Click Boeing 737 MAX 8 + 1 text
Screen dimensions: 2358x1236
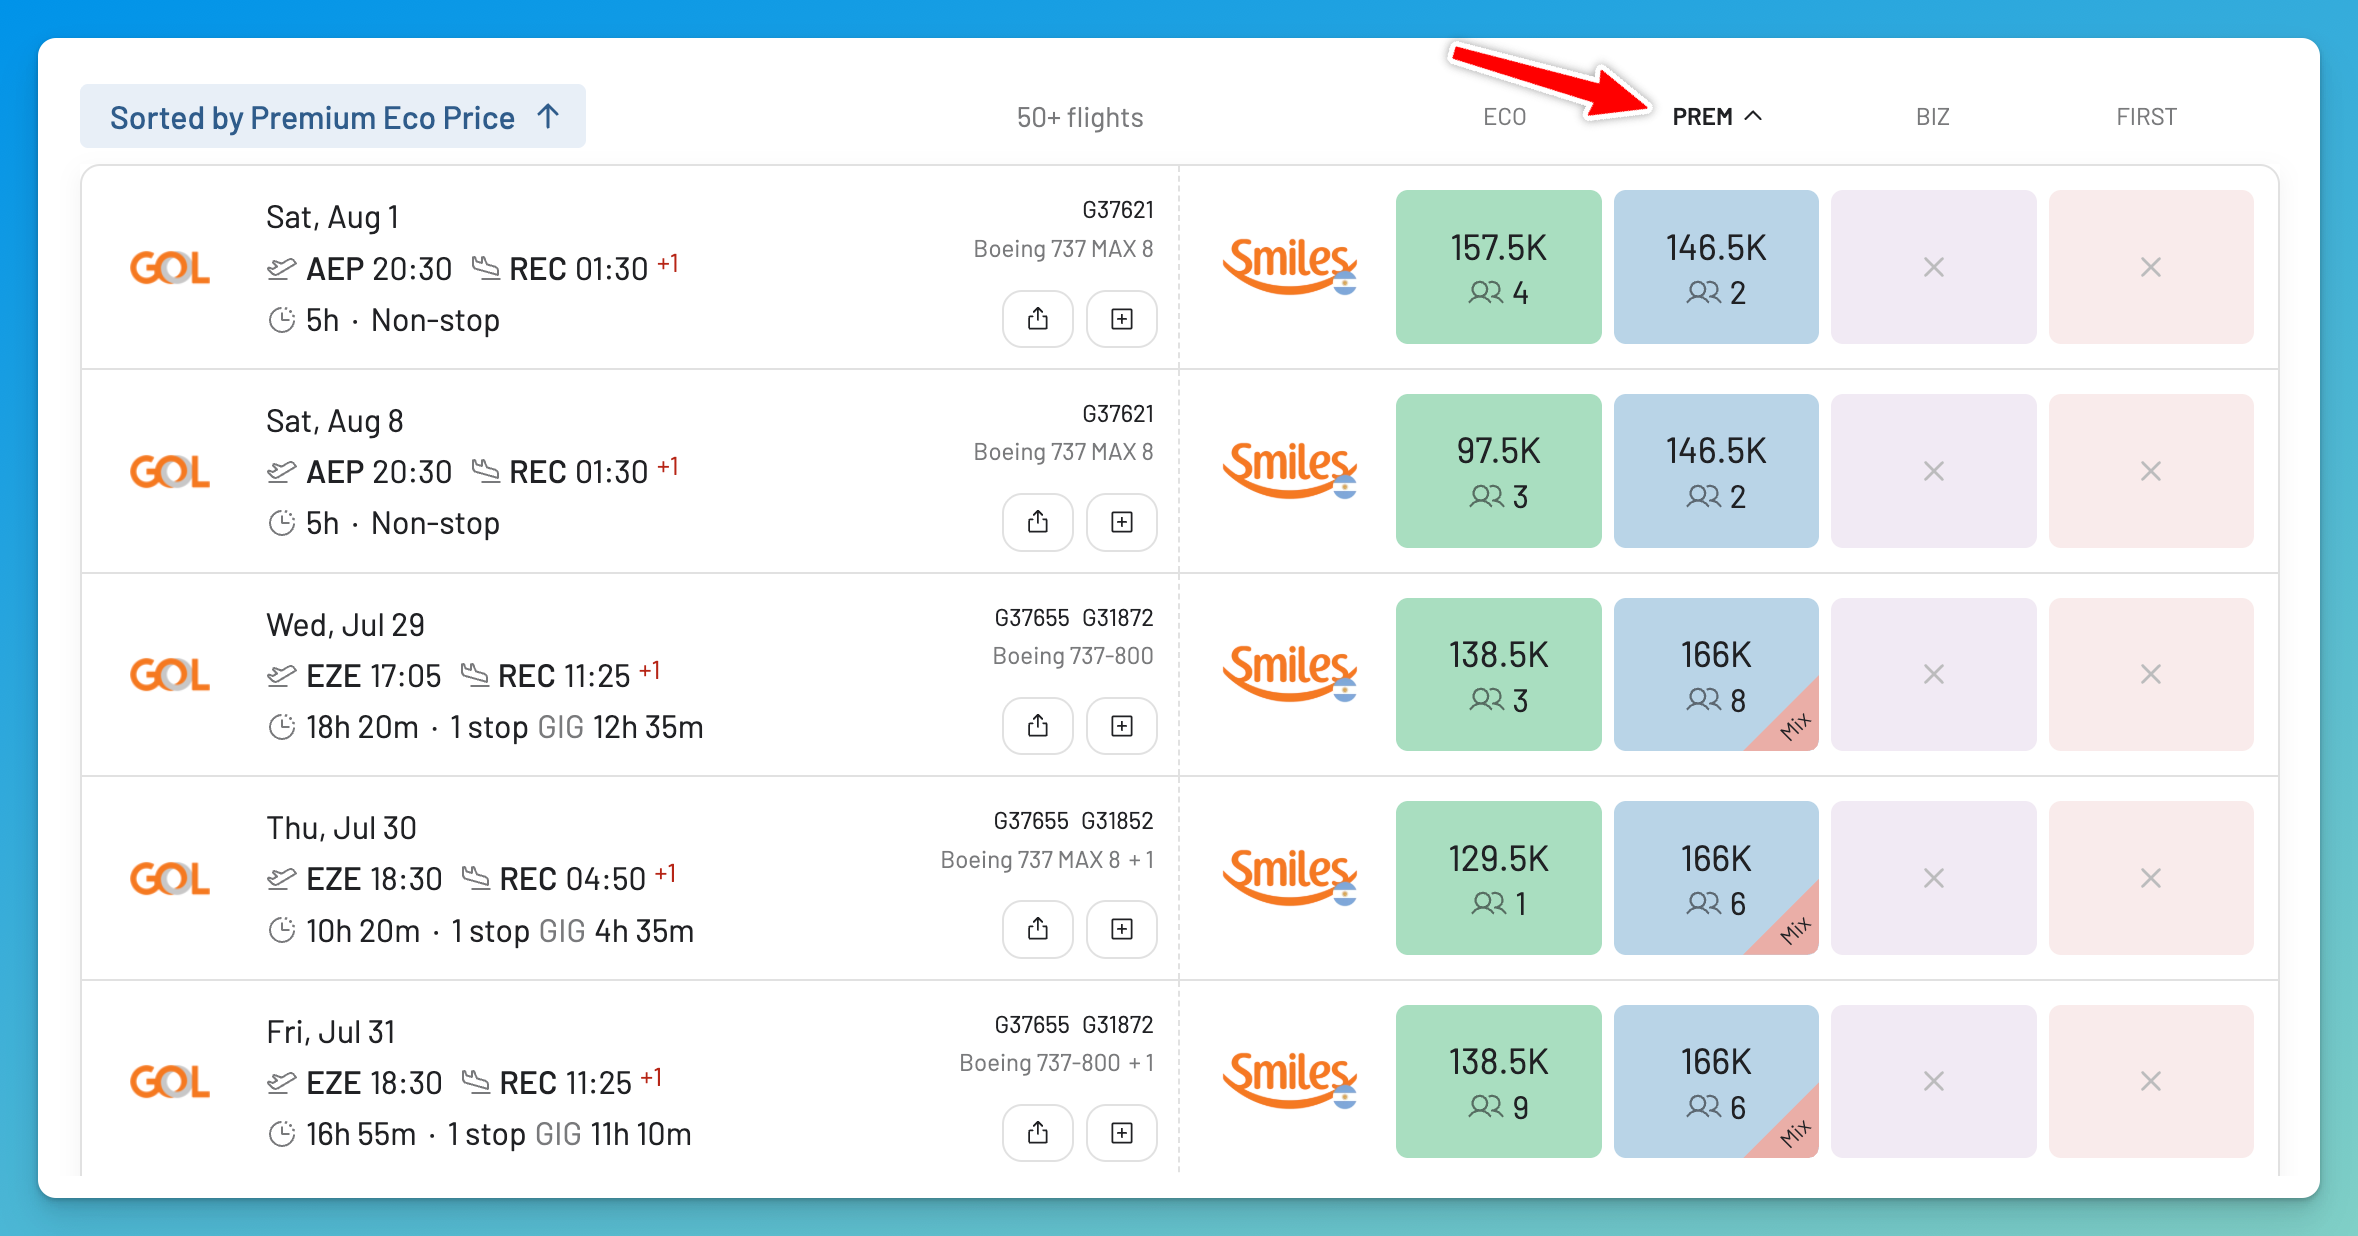[1048, 860]
